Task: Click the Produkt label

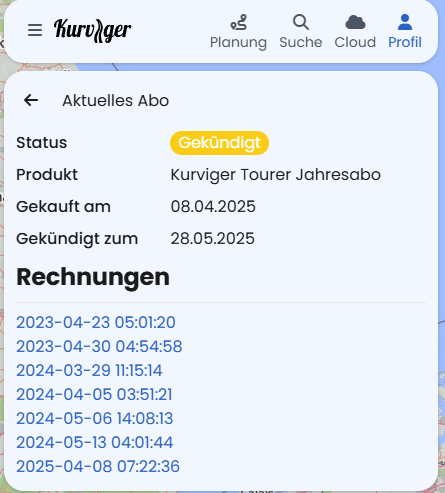Action: (x=47, y=174)
